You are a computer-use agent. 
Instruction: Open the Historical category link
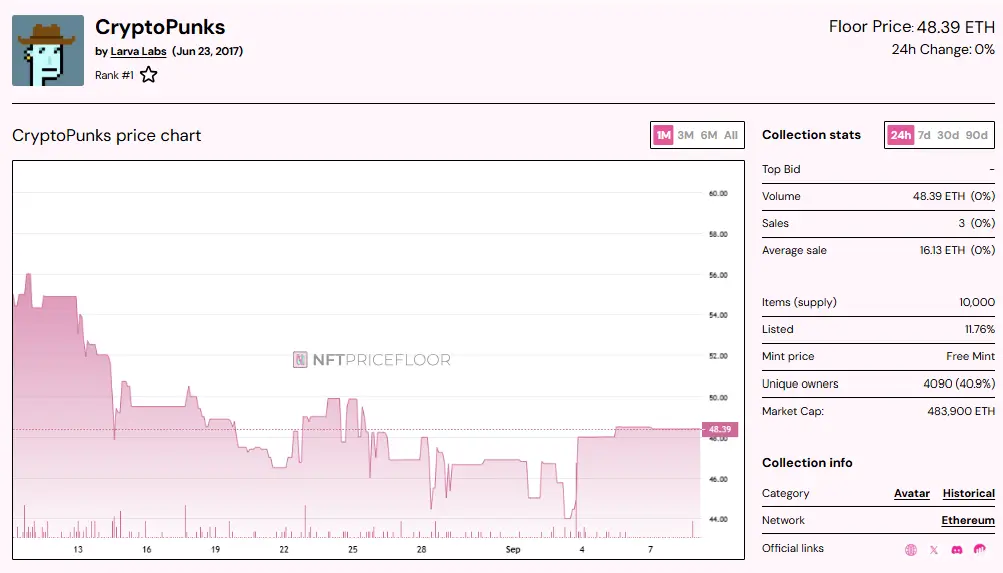point(968,493)
